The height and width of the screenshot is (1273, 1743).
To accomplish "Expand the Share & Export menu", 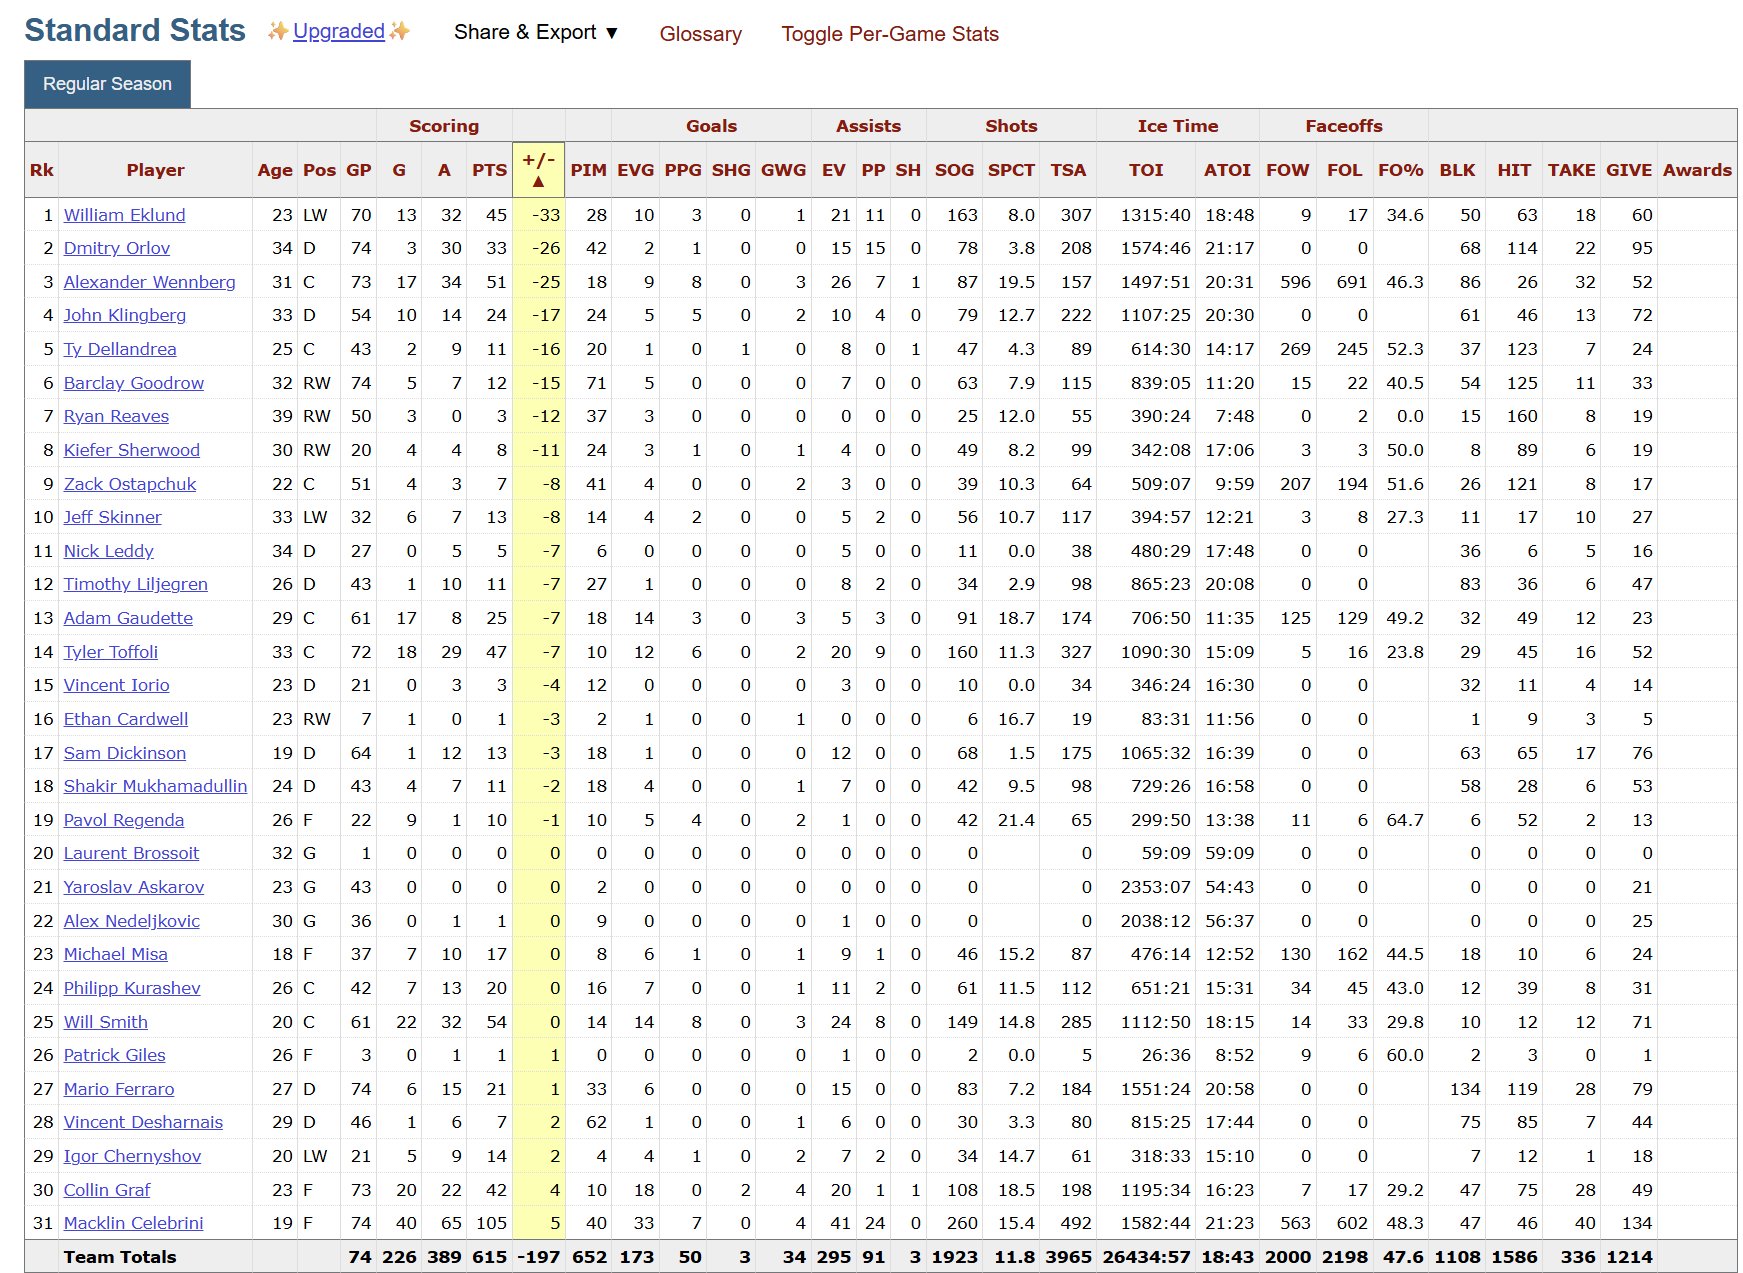I will coord(536,32).
